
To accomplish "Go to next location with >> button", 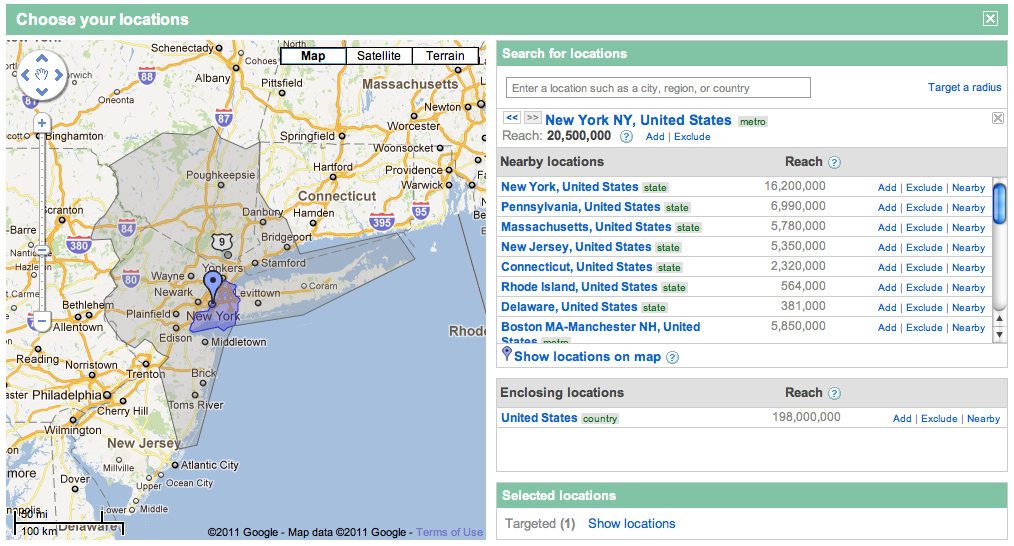I will (x=532, y=118).
